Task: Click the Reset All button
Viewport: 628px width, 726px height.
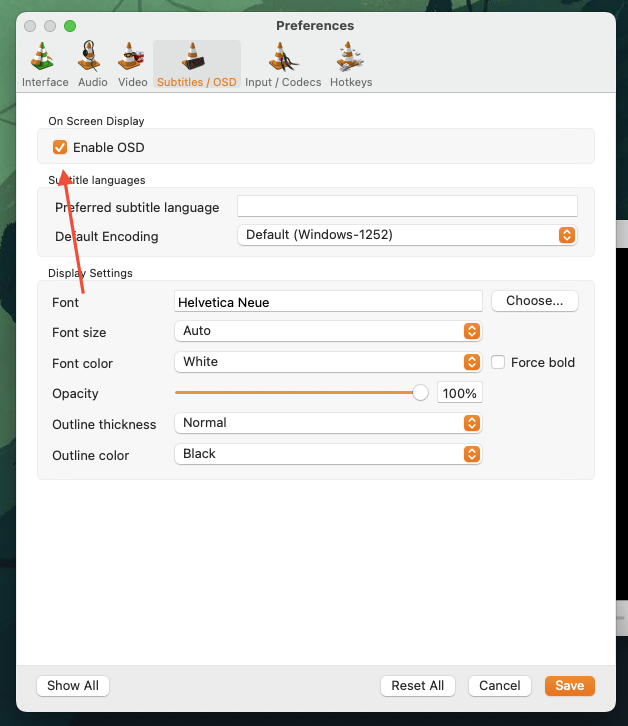Action: point(418,686)
